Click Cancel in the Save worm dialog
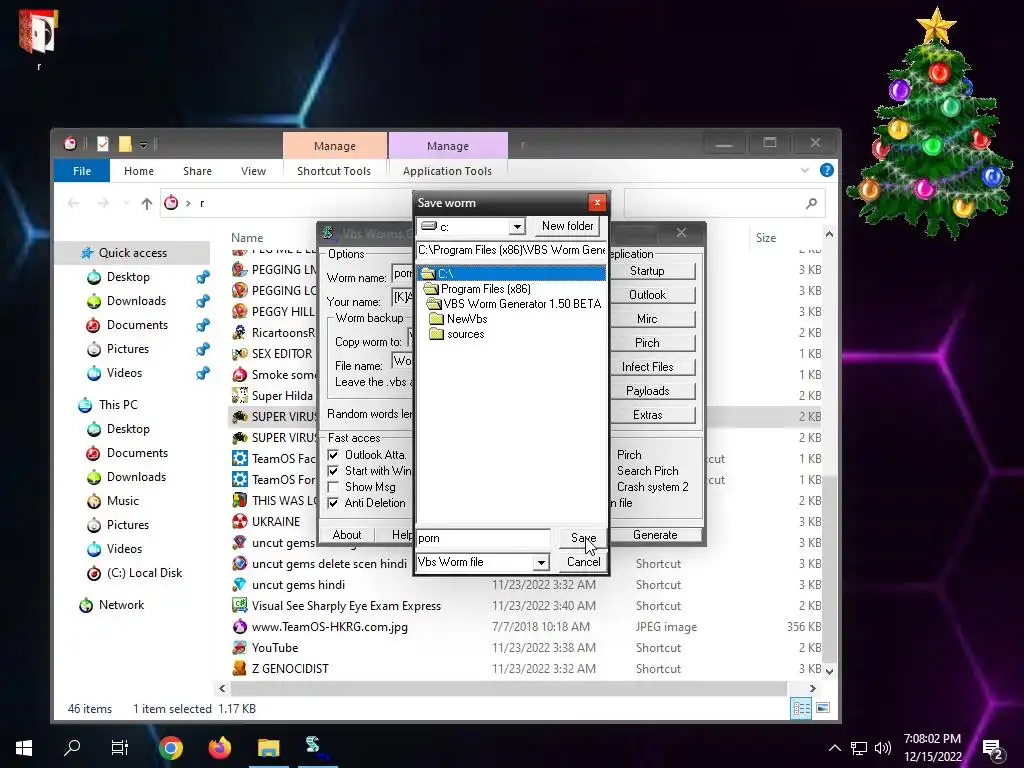This screenshot has height=768, width=1024. [583, 562]
